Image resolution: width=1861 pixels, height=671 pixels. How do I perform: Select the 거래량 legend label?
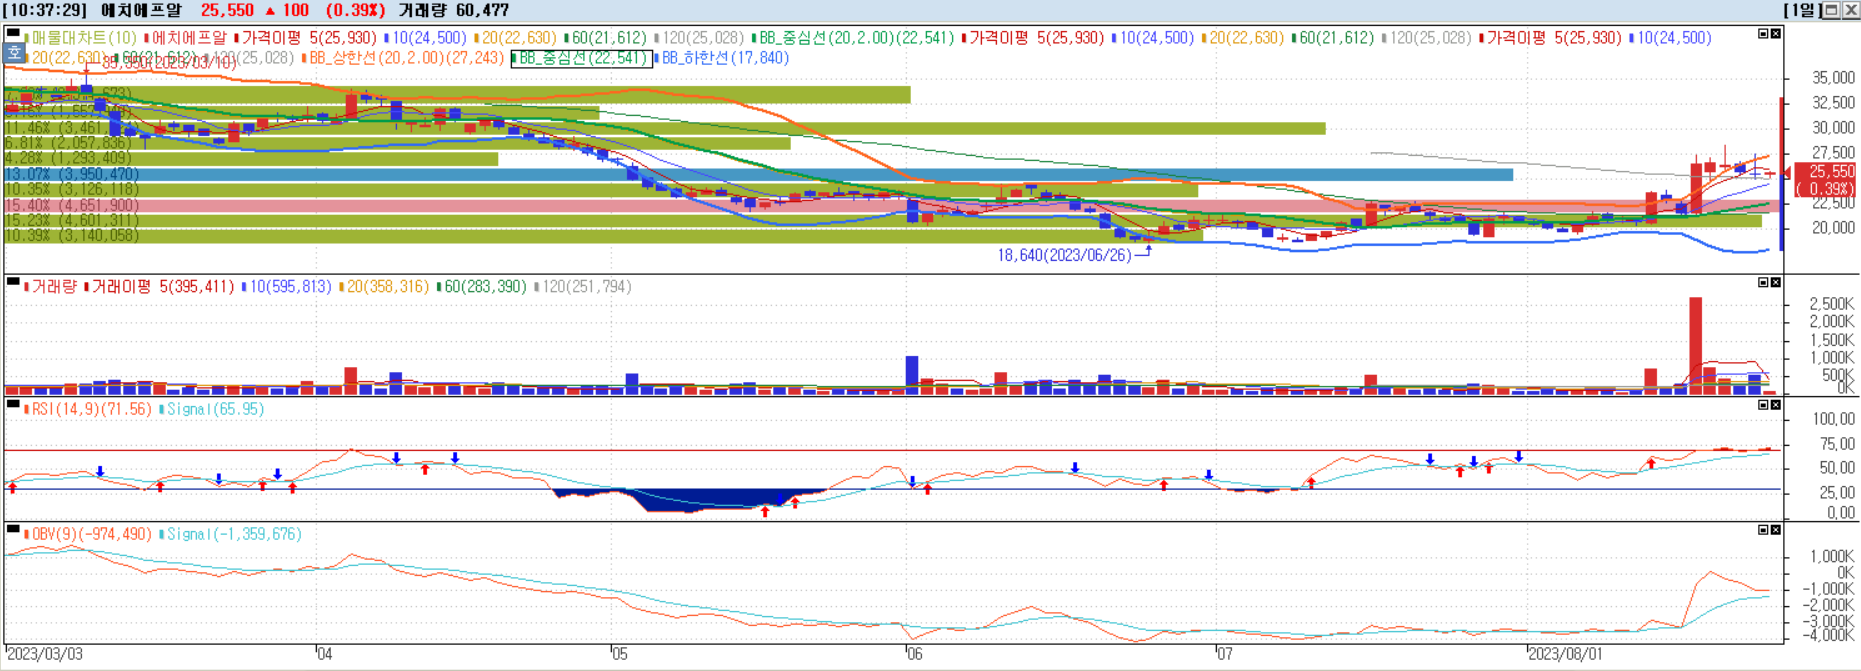point(54,287)
